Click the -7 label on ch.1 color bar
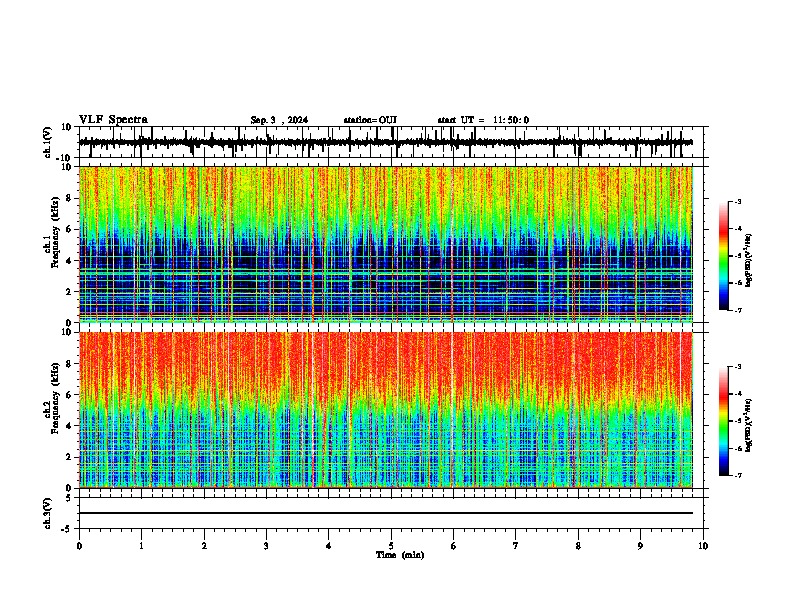This screenshot has width=792, height=612. click(737, 310)
